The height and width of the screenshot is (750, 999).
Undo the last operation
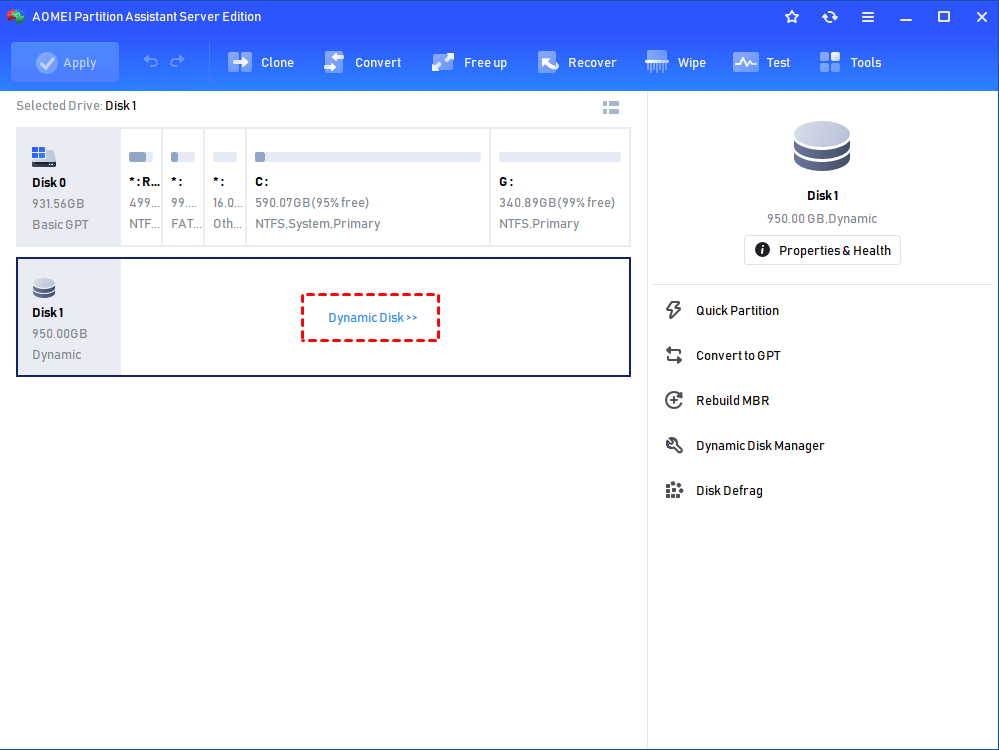150,61
